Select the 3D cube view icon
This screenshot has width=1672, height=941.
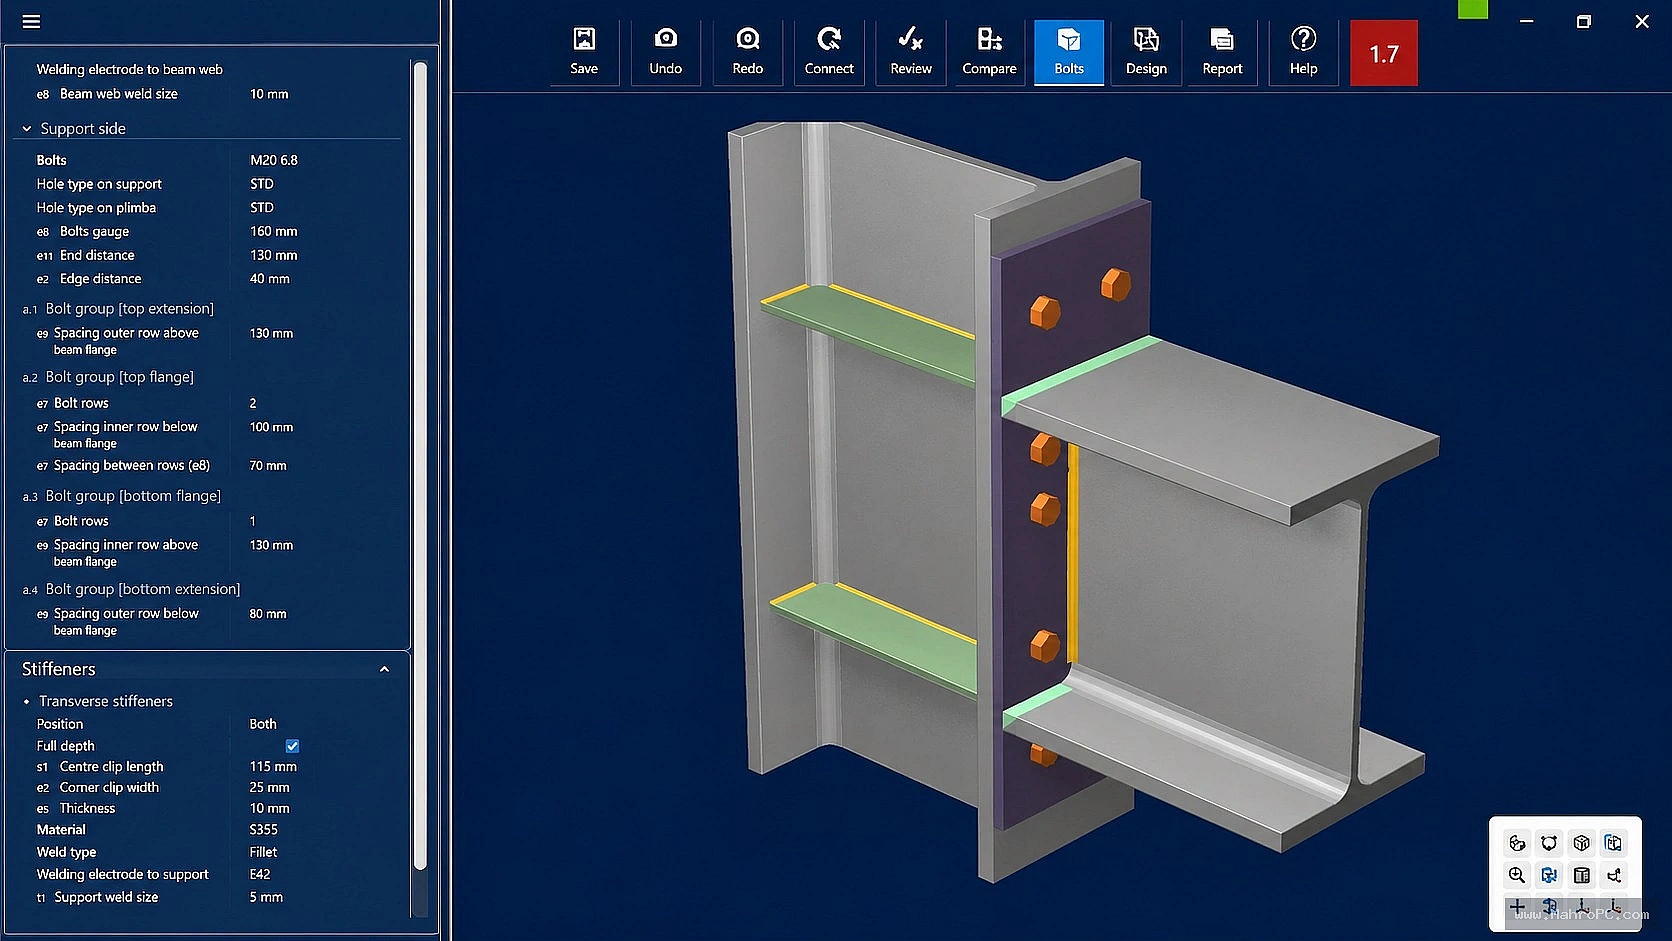click(x=1581, y=843)
